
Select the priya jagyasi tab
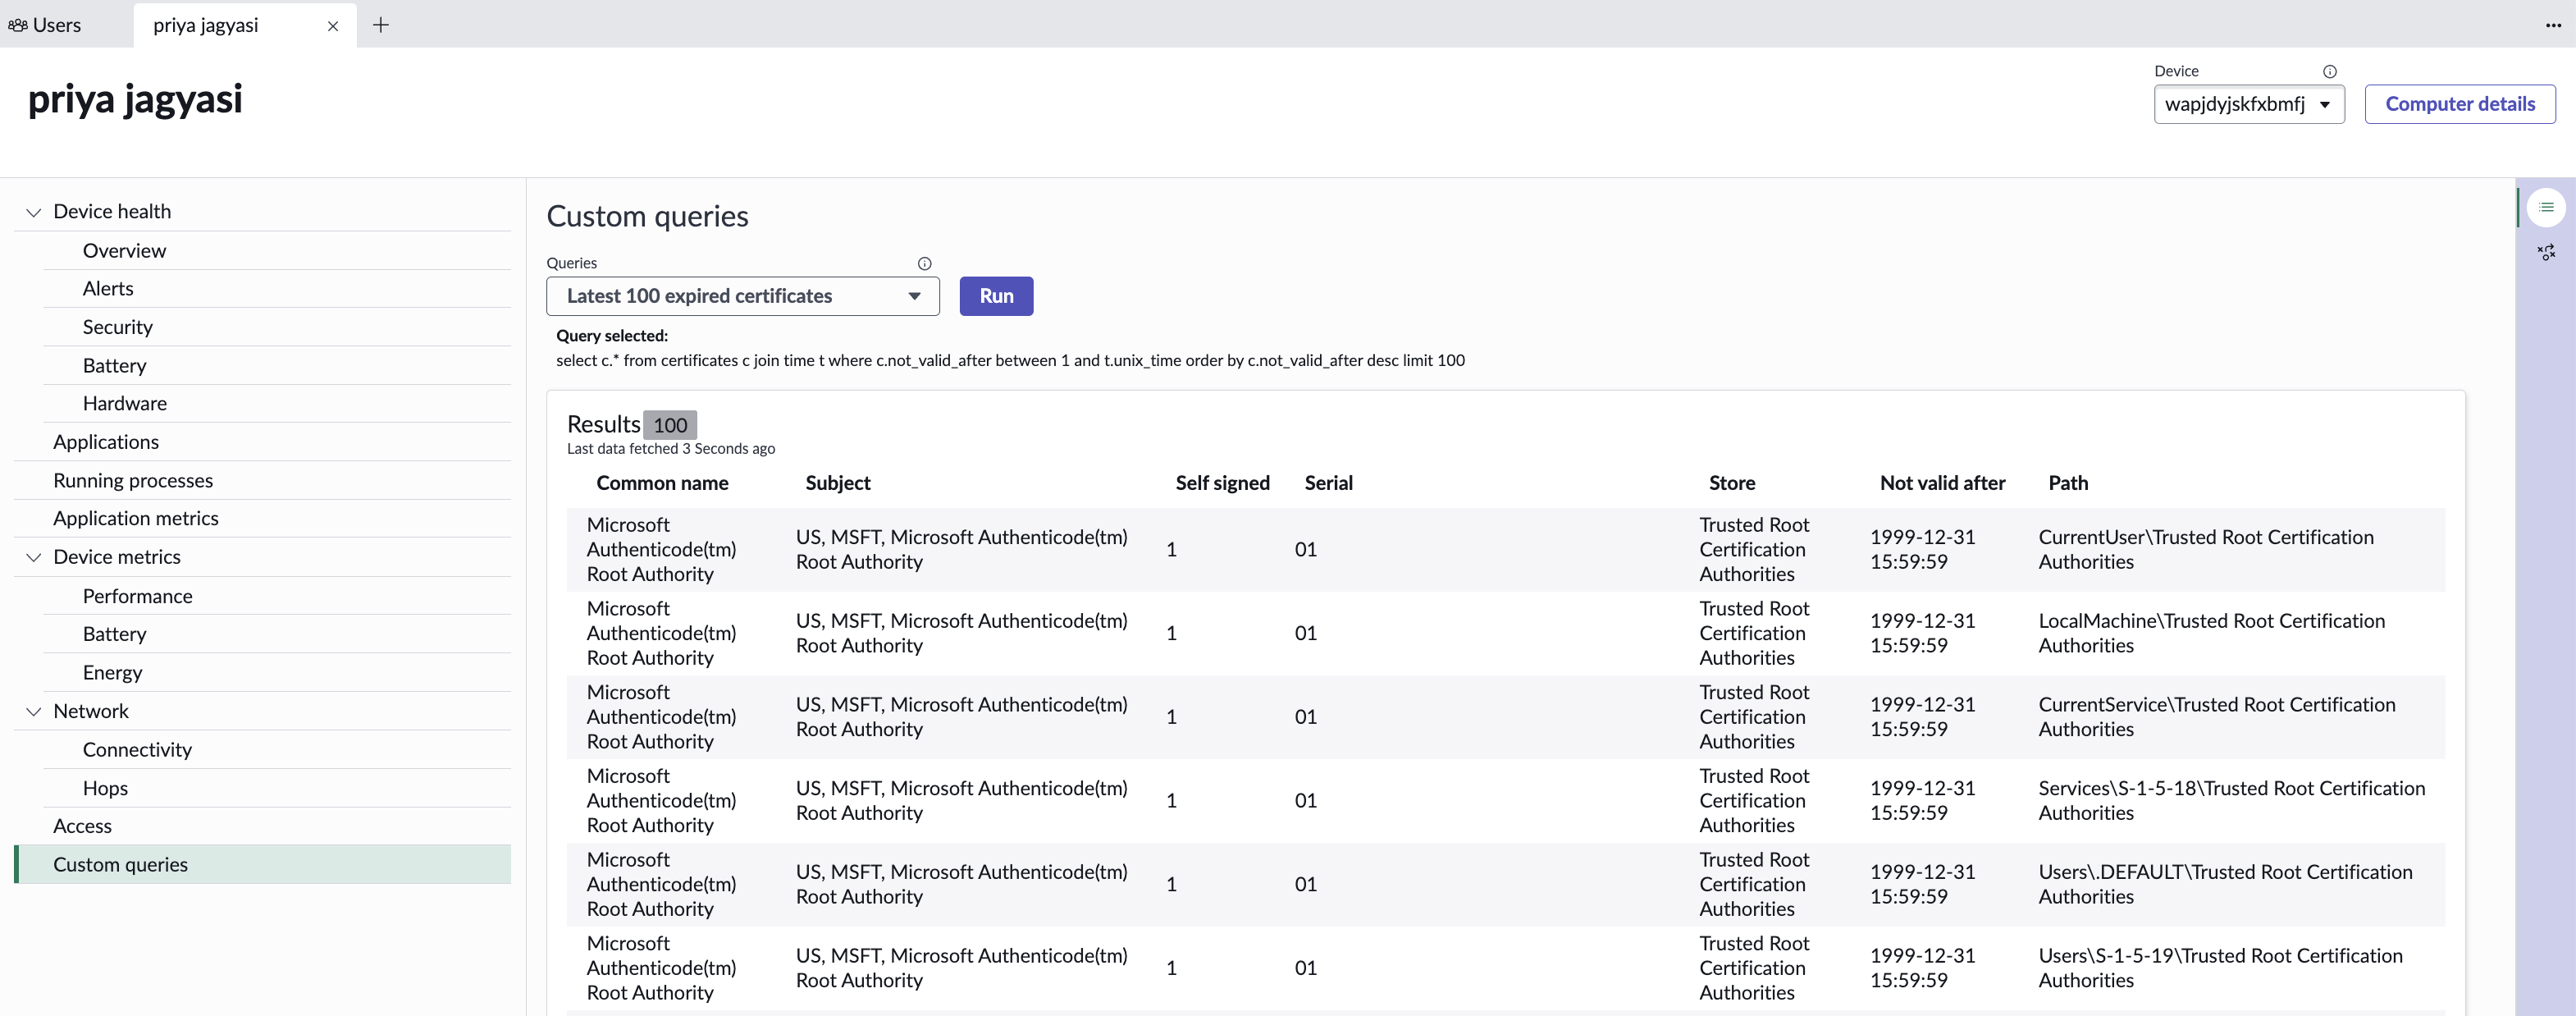pyautogui.click(x=206, y=25)
